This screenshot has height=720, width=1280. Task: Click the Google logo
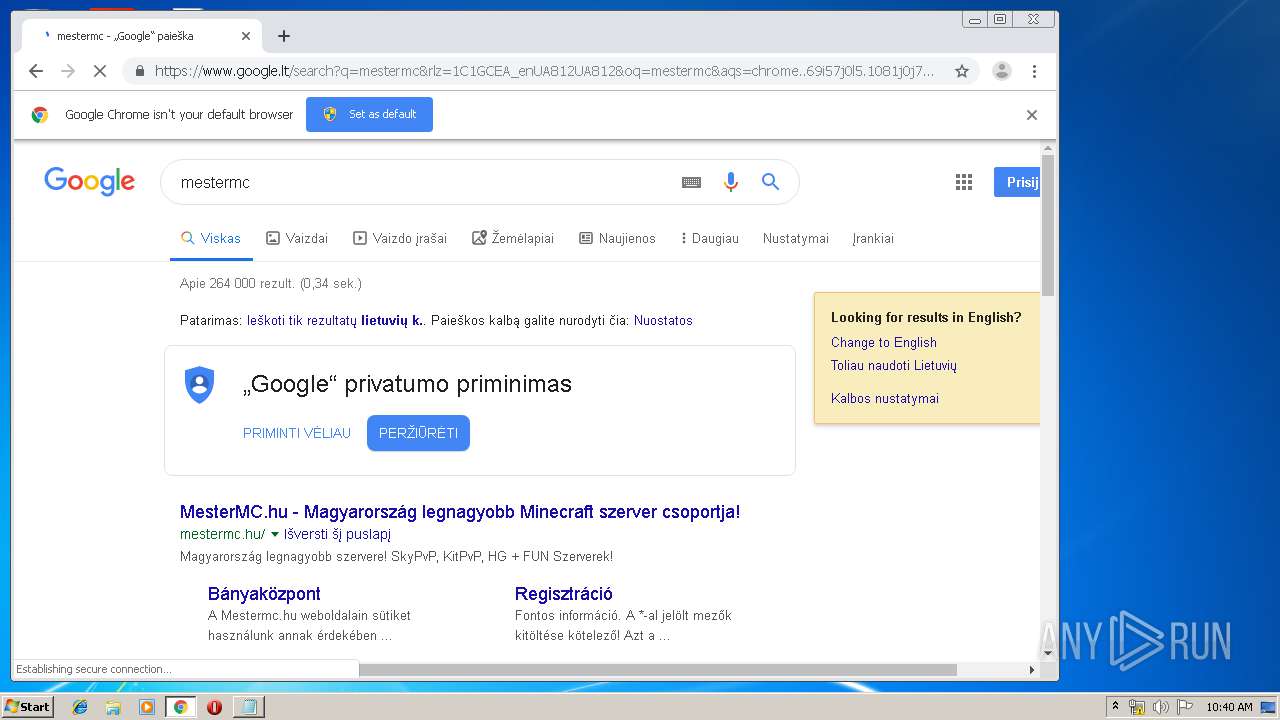pos(89,181)
